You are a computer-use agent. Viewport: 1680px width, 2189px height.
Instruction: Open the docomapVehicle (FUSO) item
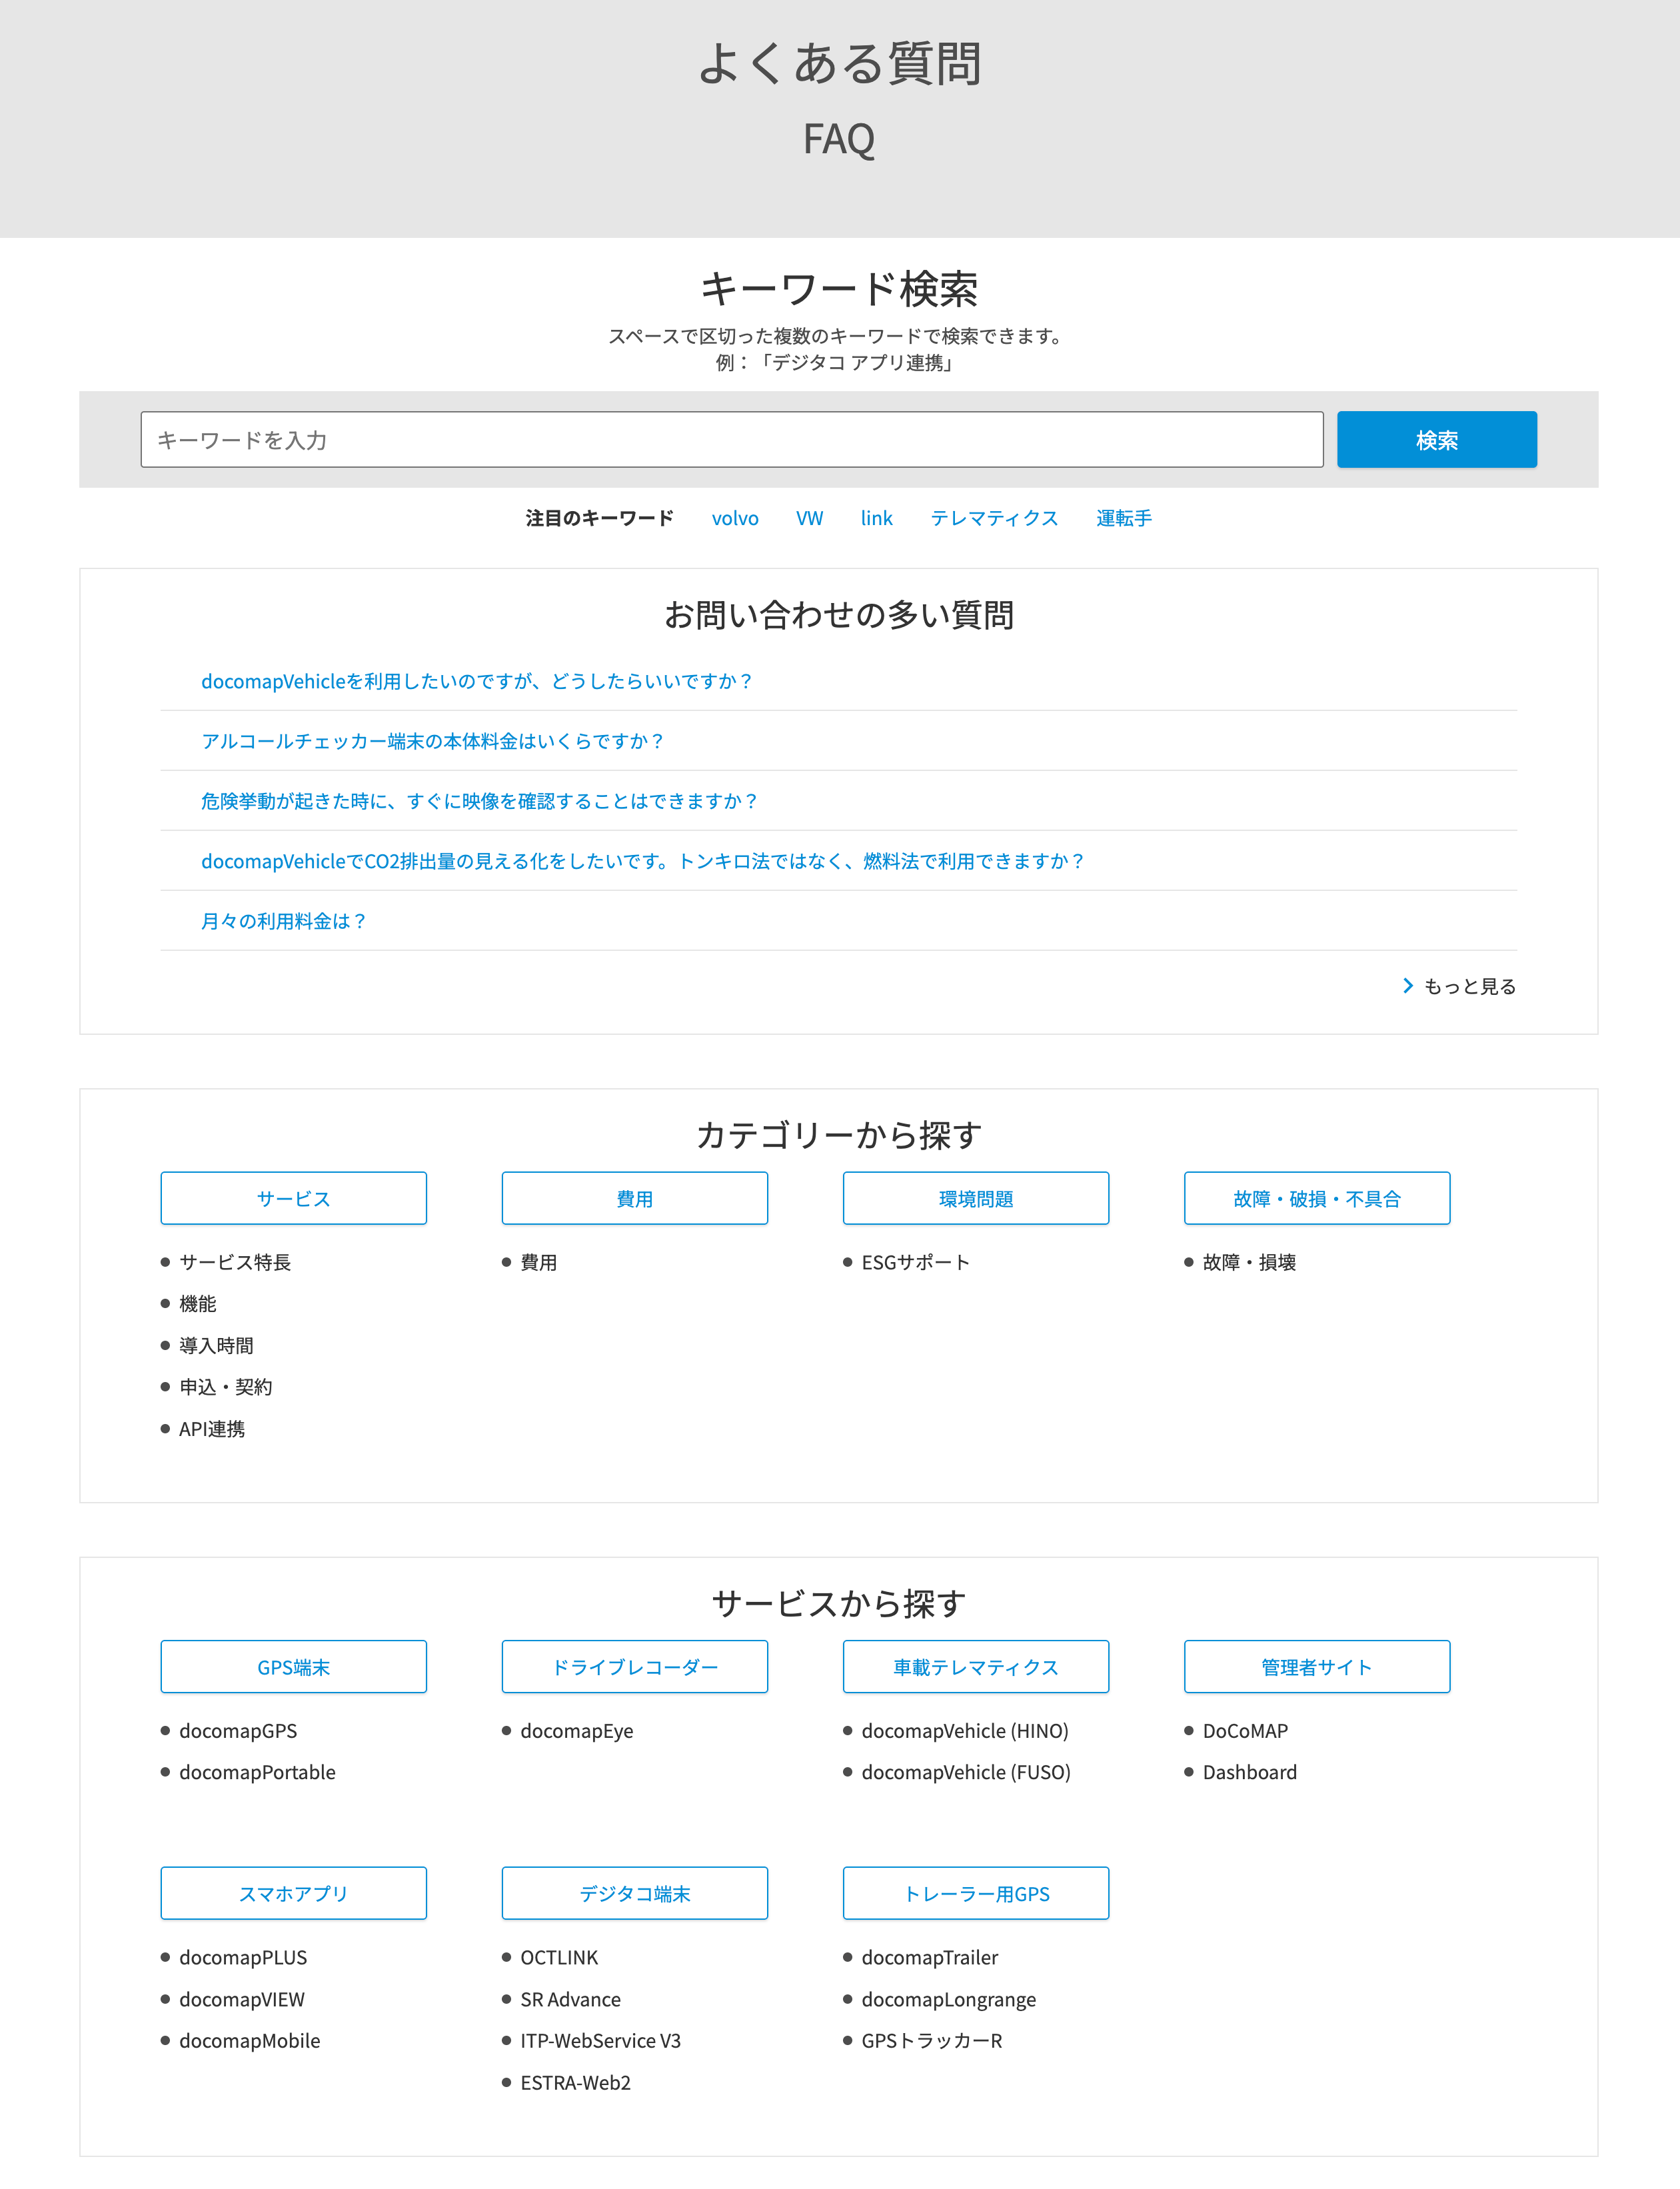pyautogui.click(x=965, y=1772)
